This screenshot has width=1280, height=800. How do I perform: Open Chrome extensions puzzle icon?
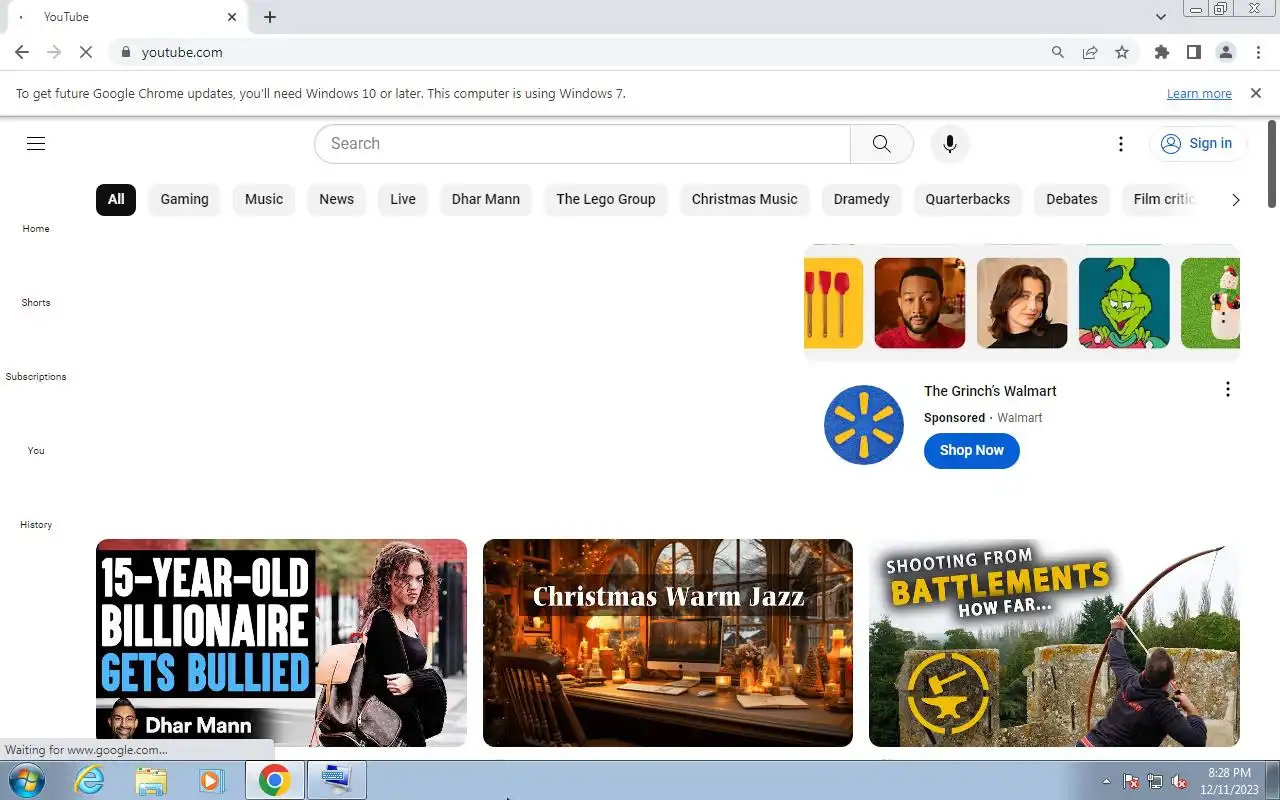(1162, 52)
